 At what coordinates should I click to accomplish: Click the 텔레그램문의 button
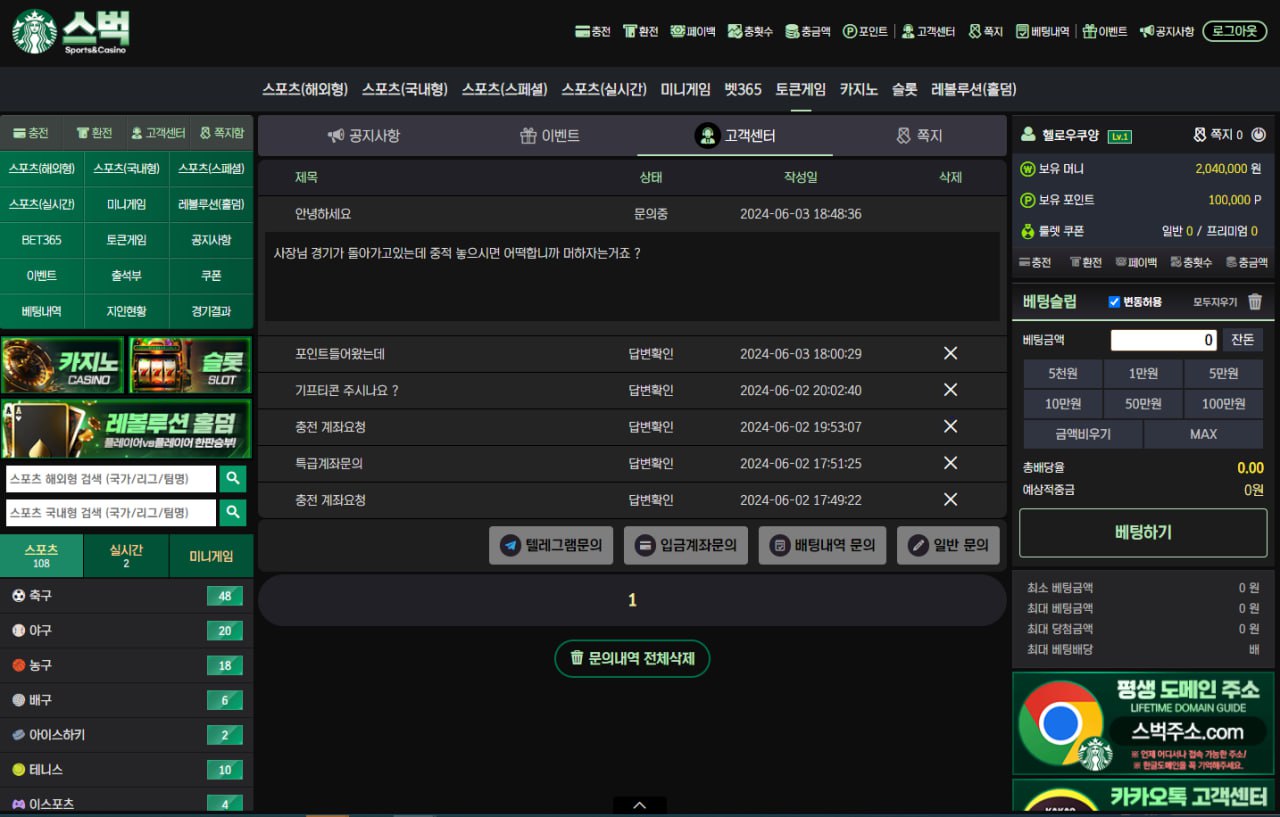coord(551,545)
